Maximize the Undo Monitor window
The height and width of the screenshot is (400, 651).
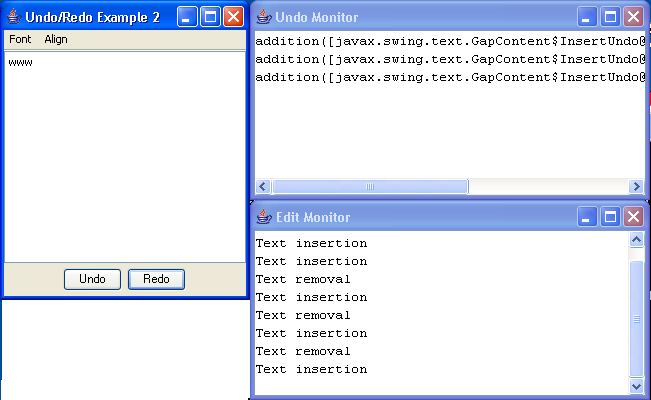pyautogui.click(x=610, y=17)
